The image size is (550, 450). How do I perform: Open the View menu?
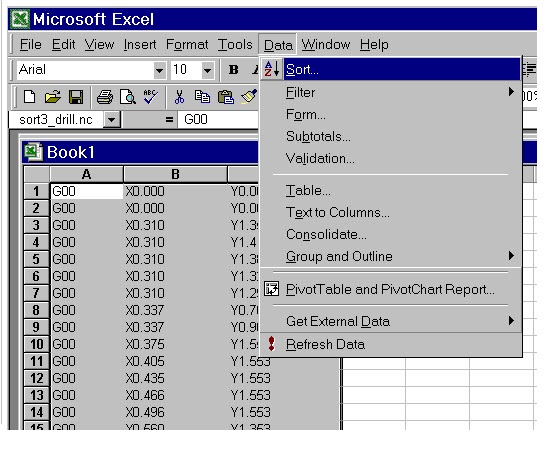click(x=100, y=45)
